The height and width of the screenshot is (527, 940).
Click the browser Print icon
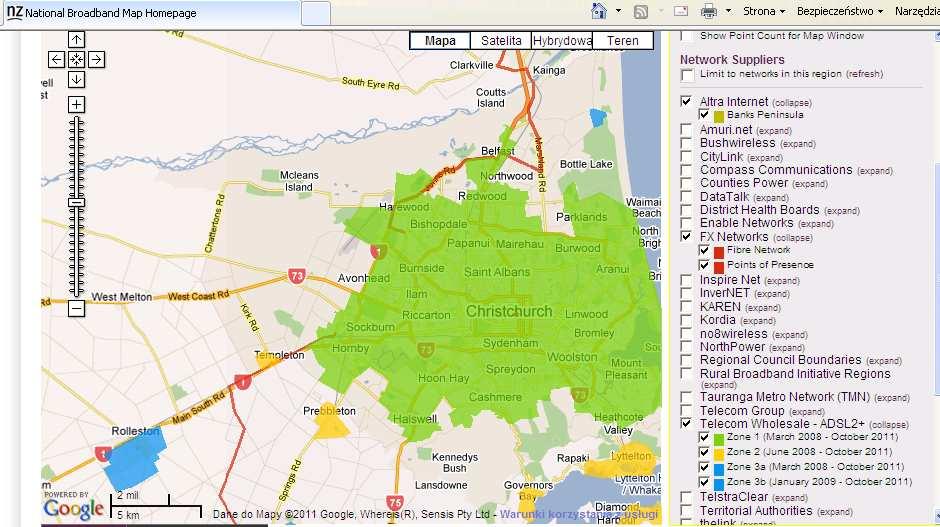point(709,11)
